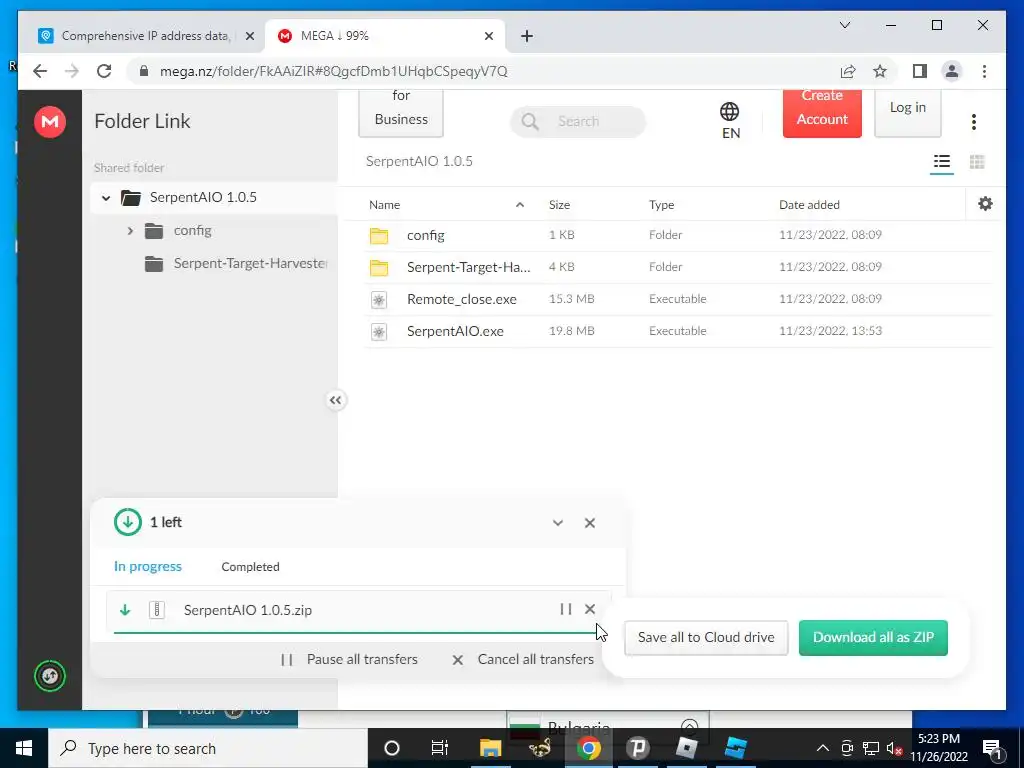This screenshot has width=1024, height=768.
Task: Select the config folder in the file list
Action: 677,235
